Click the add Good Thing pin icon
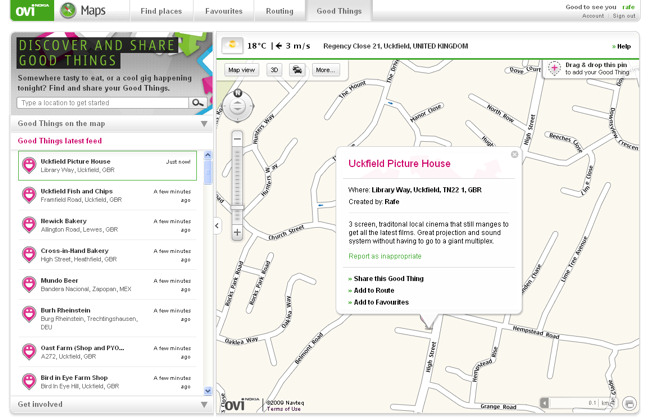The width and height of the screenshot is (650, 420). pos(554,68)
